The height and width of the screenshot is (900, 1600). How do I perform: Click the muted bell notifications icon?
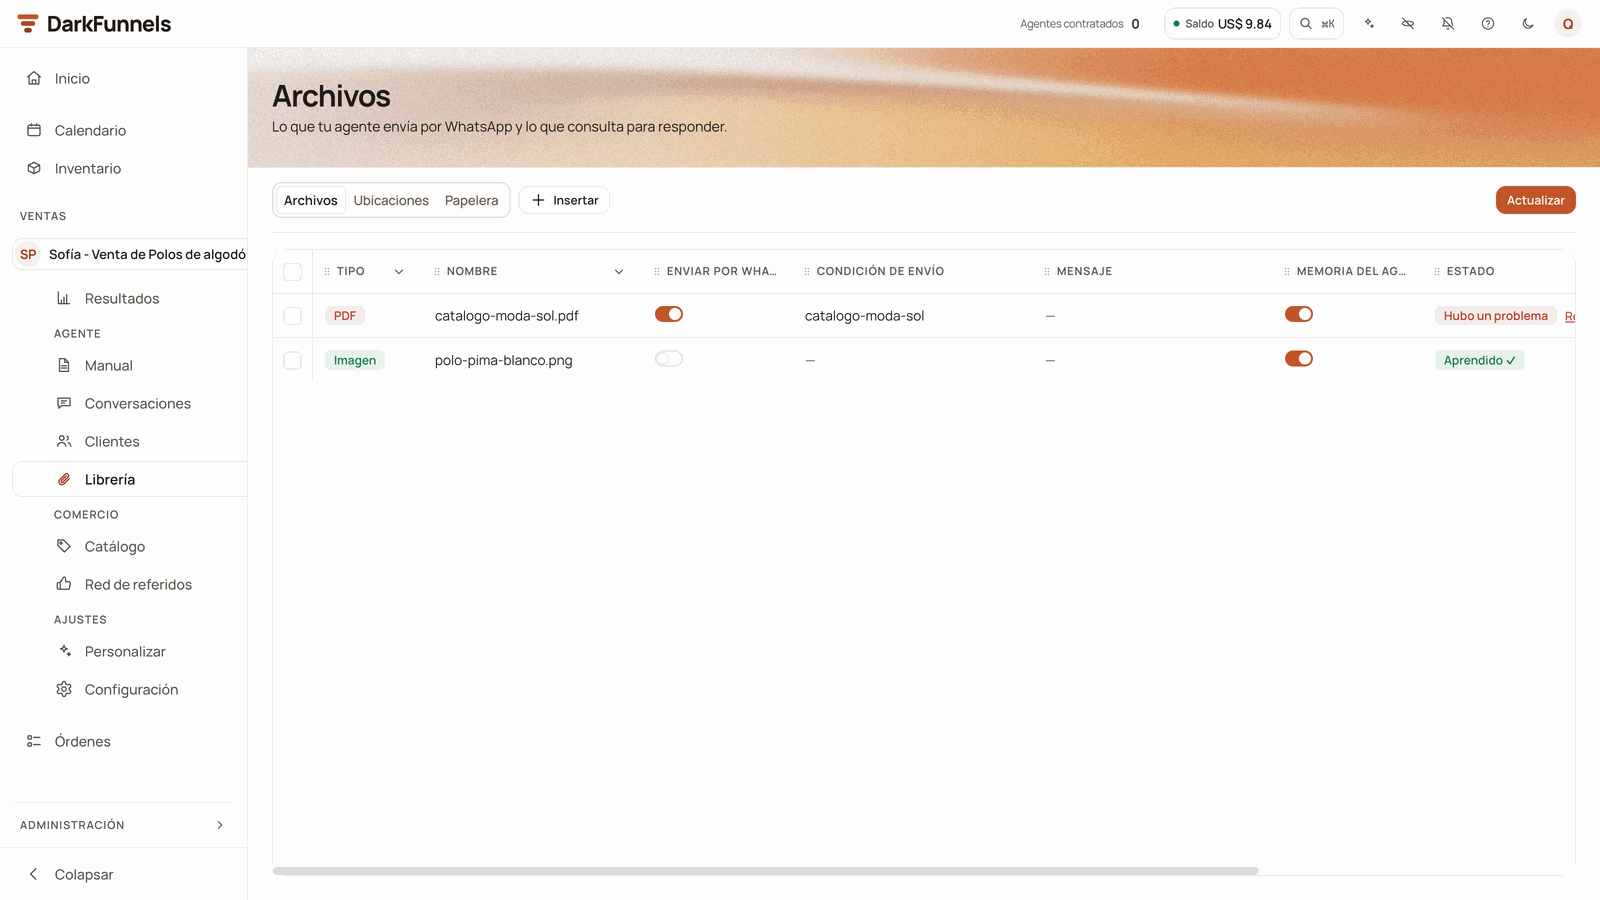click(1448, 24)
